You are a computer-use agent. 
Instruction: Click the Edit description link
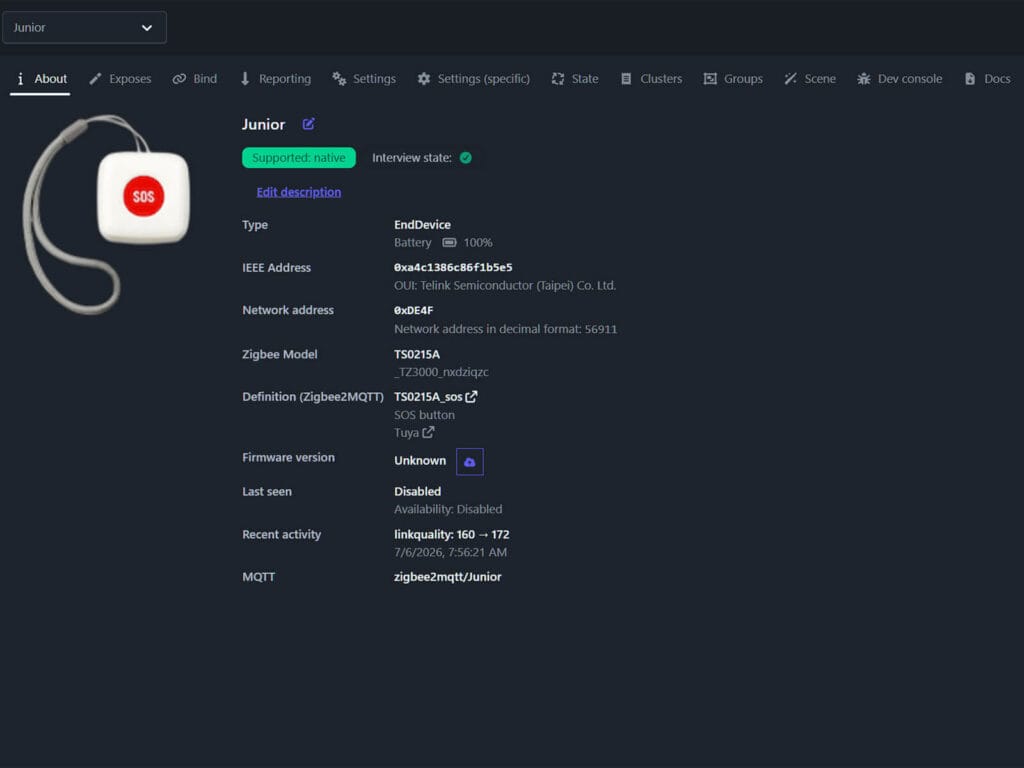point(298,192)
